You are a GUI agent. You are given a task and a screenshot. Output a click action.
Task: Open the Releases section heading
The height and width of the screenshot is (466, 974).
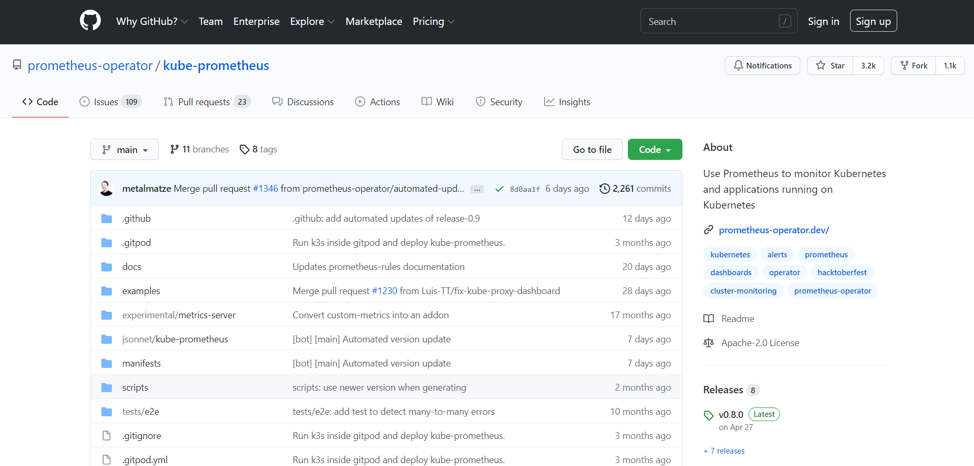(723, 390)
